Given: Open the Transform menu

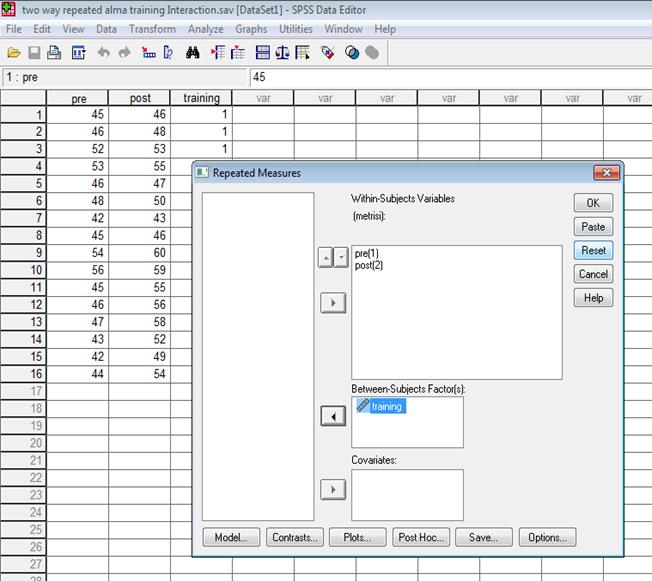Looking at the screenshot, I should pyautogui.click(x=152, y=29).
